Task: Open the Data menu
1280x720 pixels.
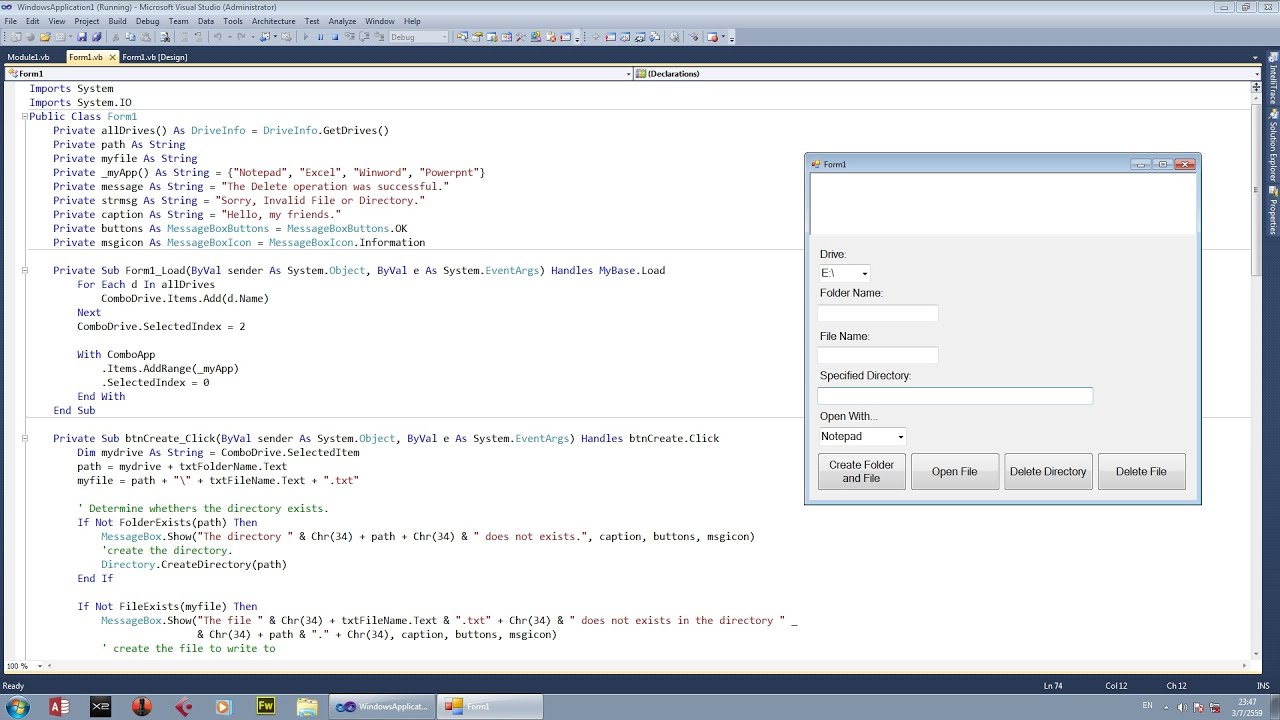Action: (206, 21)
